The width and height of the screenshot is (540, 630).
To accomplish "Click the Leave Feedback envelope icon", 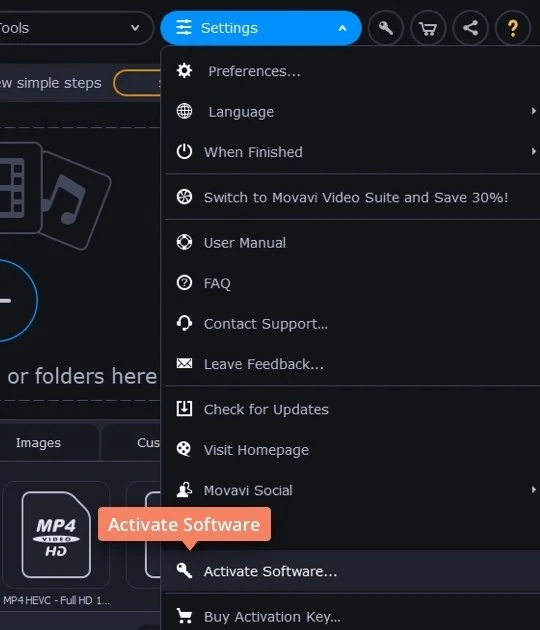I will [184, 364].
